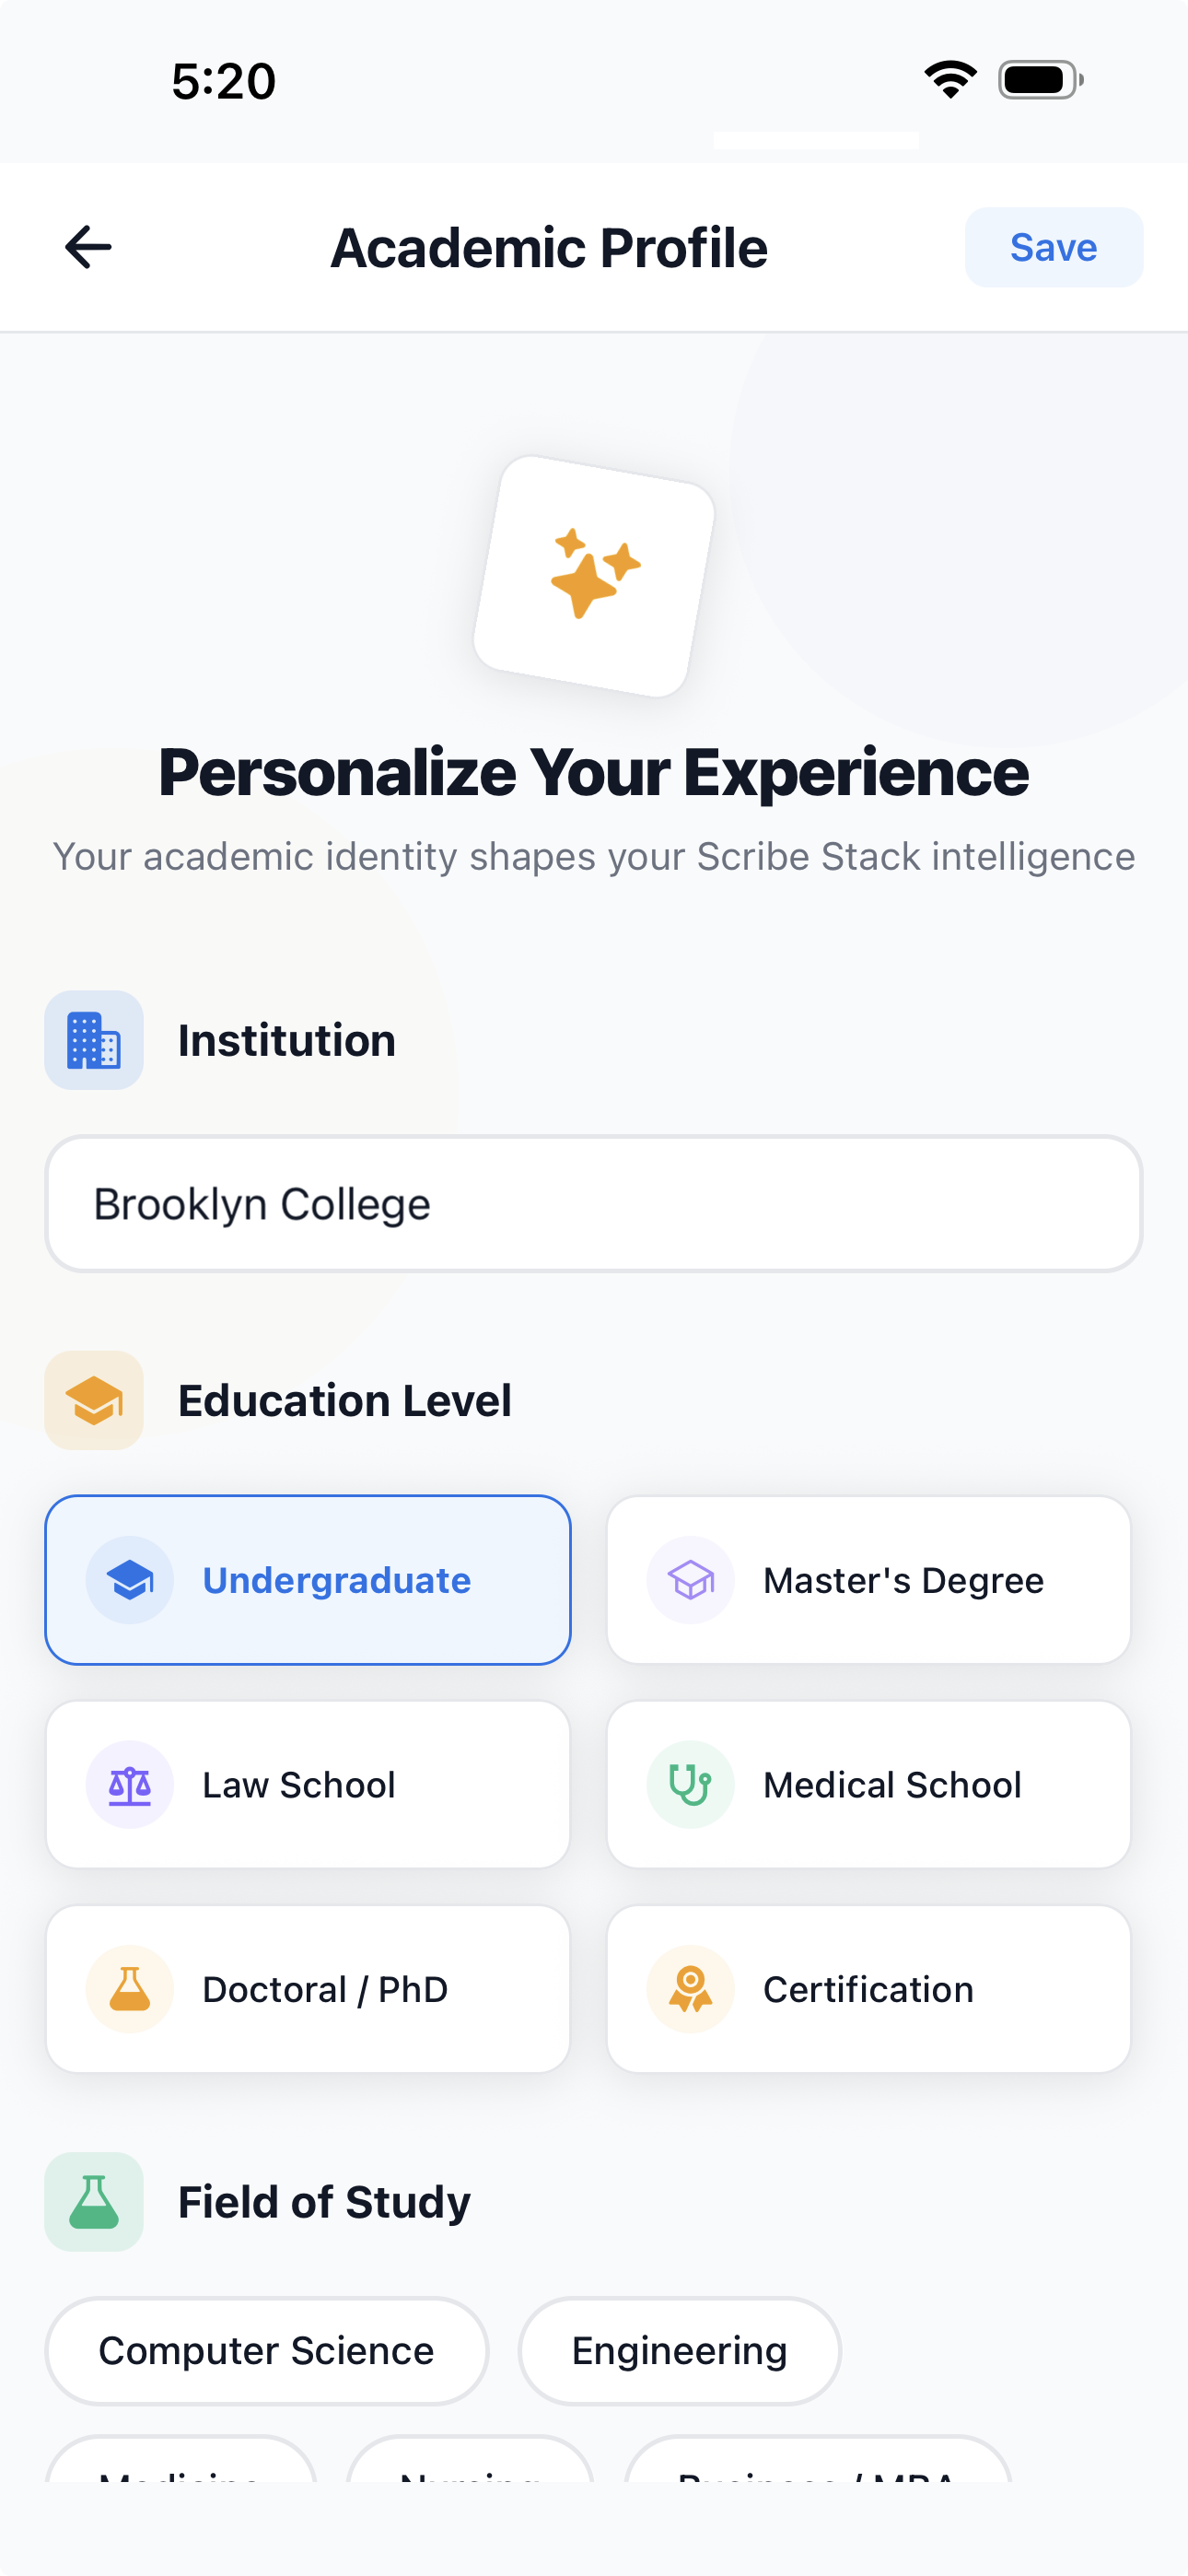Screen dimensions: 1188x2576
Task: Select the Undergraduate education level
Action: click(x=308, y=1580)
